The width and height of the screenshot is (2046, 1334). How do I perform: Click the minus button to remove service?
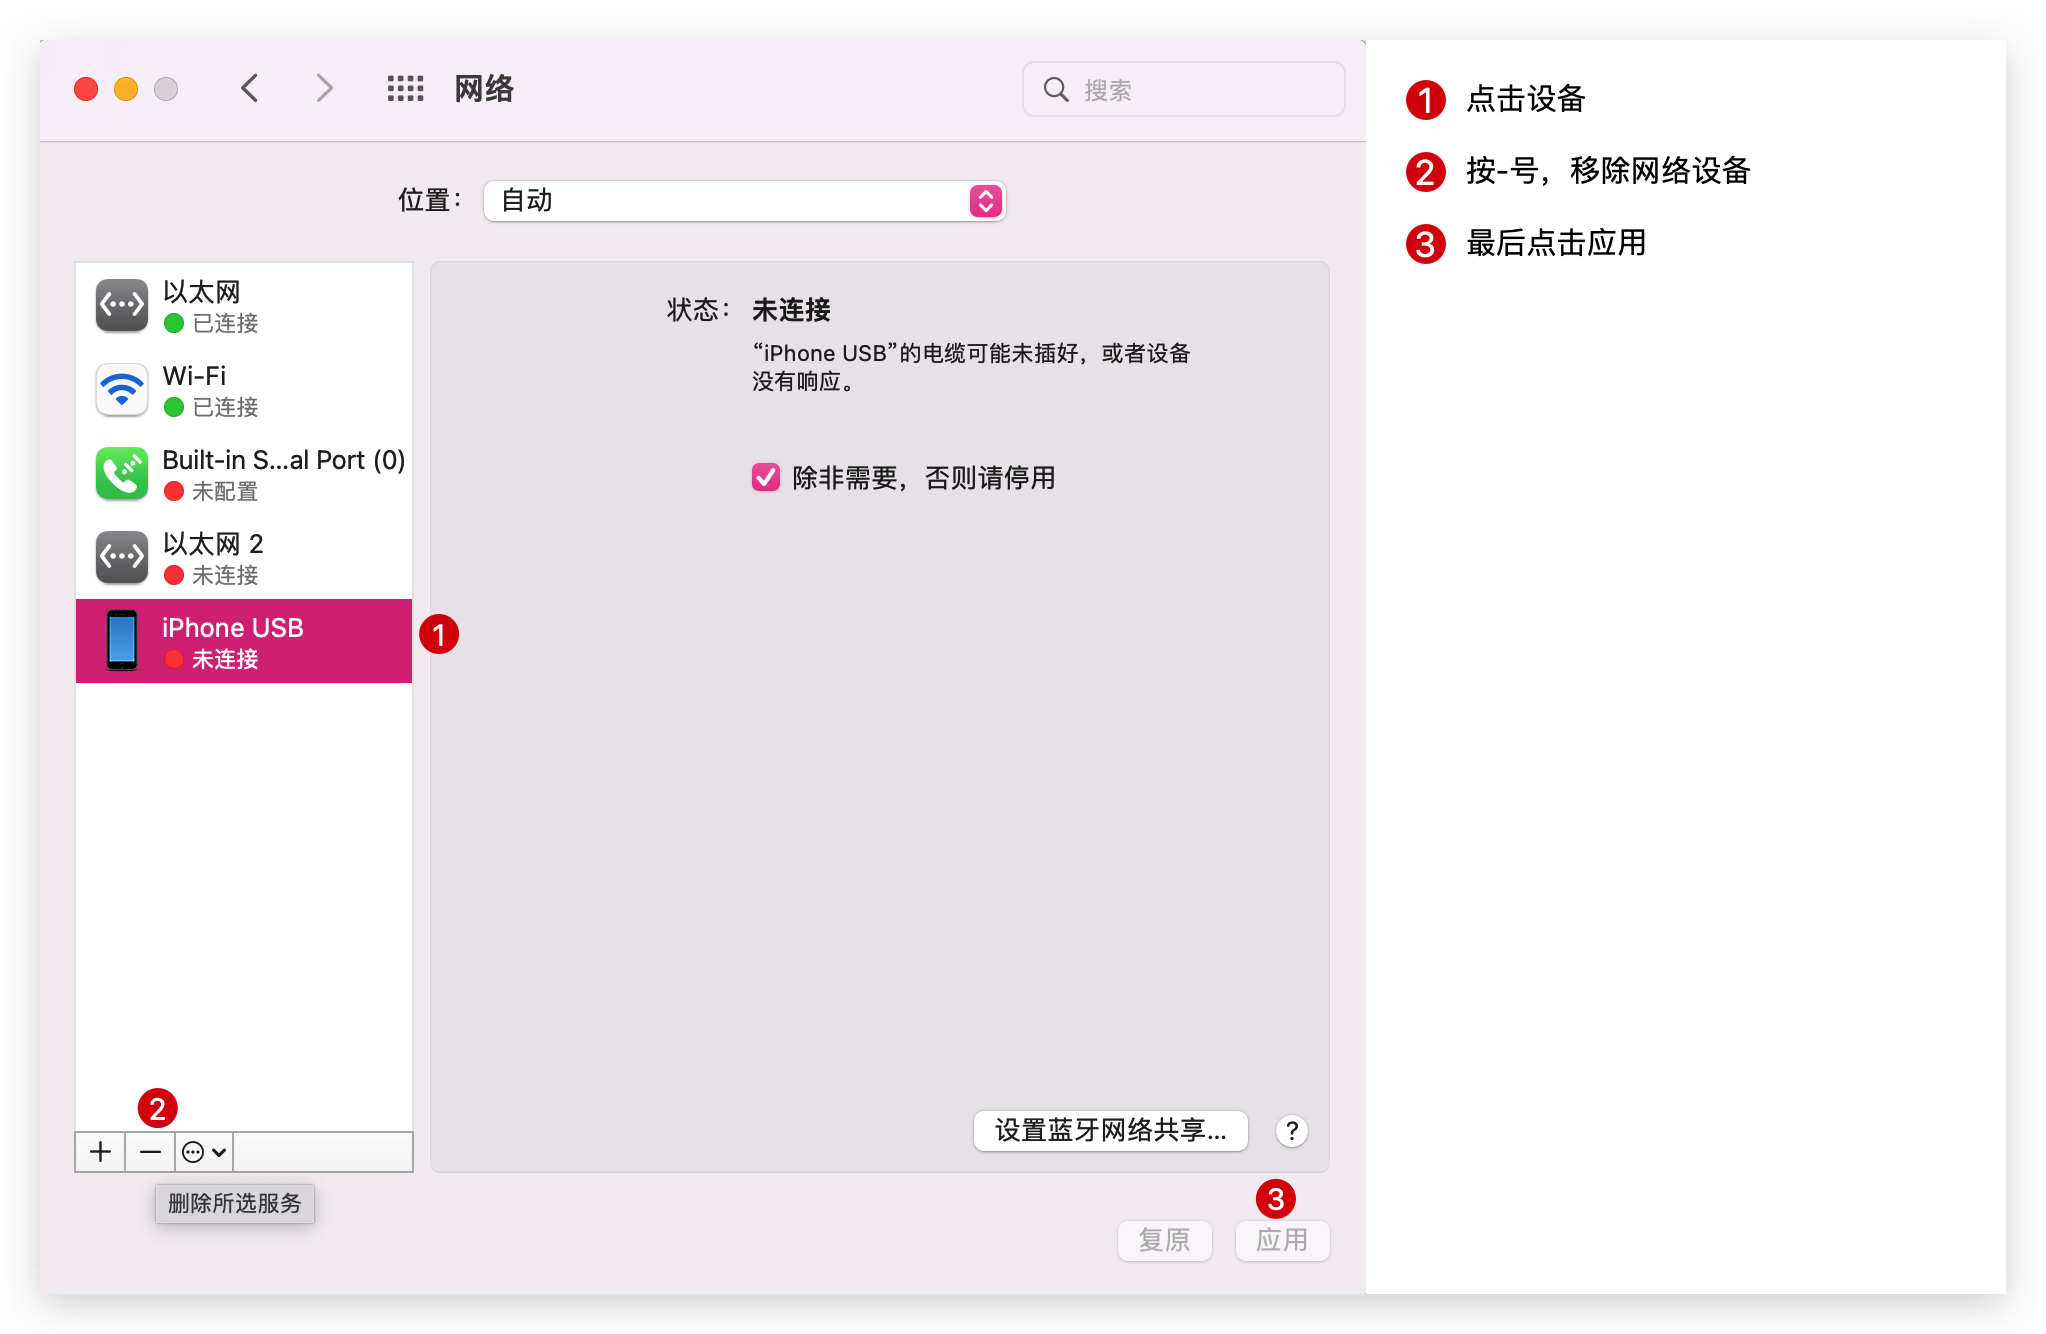150,1152
